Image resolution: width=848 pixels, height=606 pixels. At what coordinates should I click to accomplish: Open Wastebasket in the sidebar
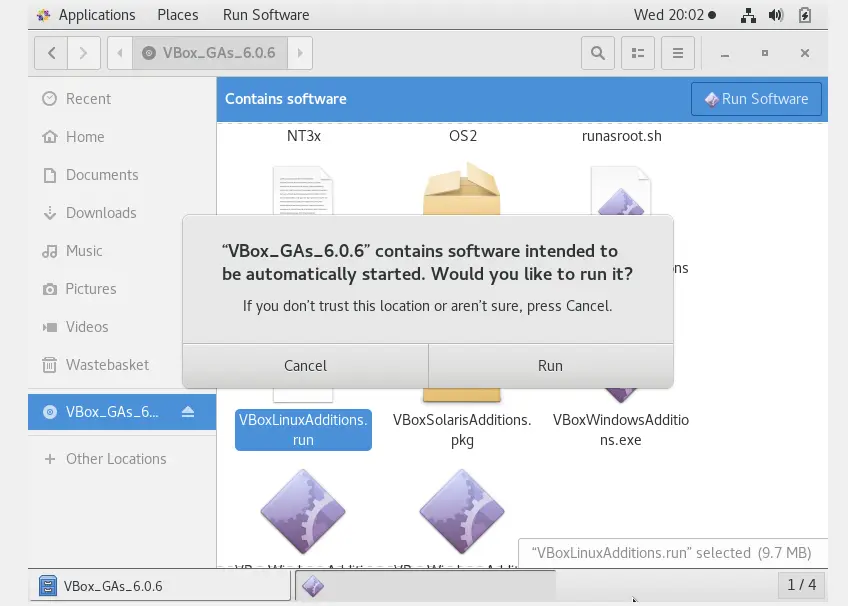click(x=105, y=365)
